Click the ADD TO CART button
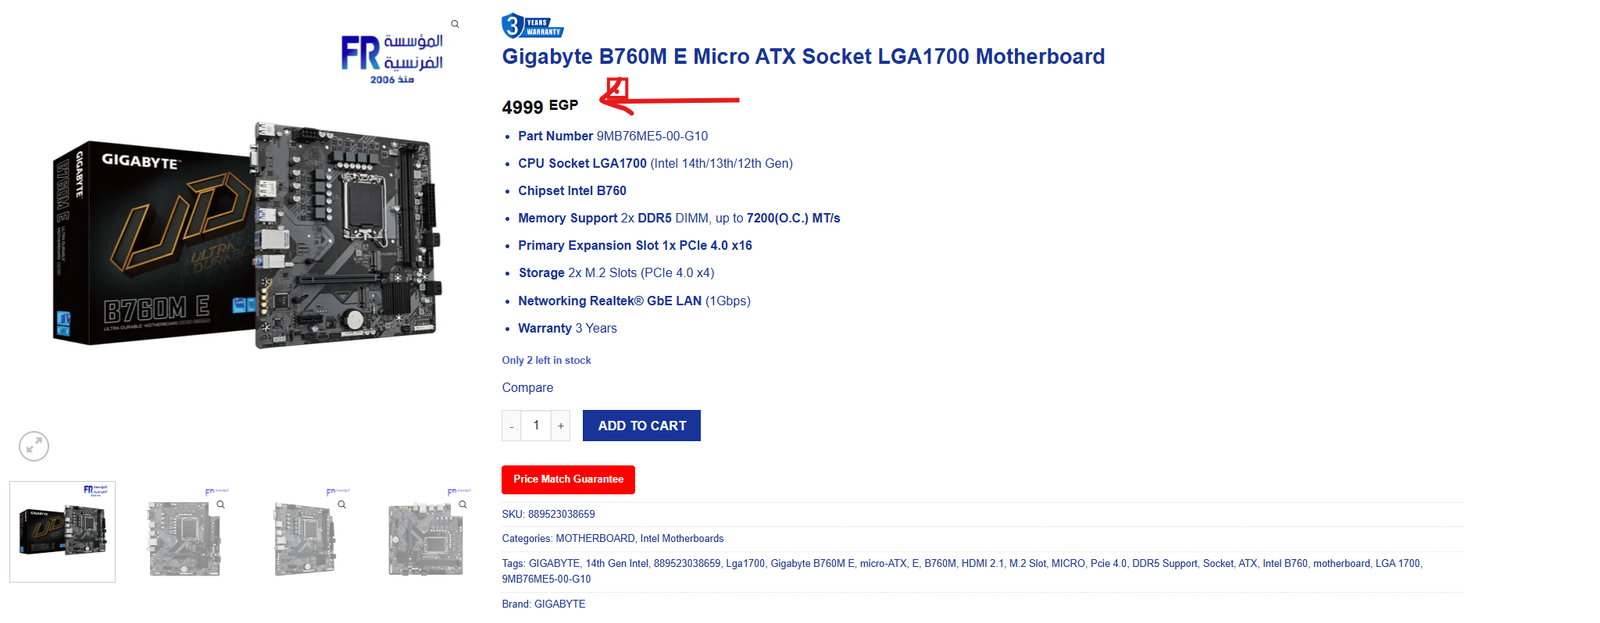 (x=642, y=426)
